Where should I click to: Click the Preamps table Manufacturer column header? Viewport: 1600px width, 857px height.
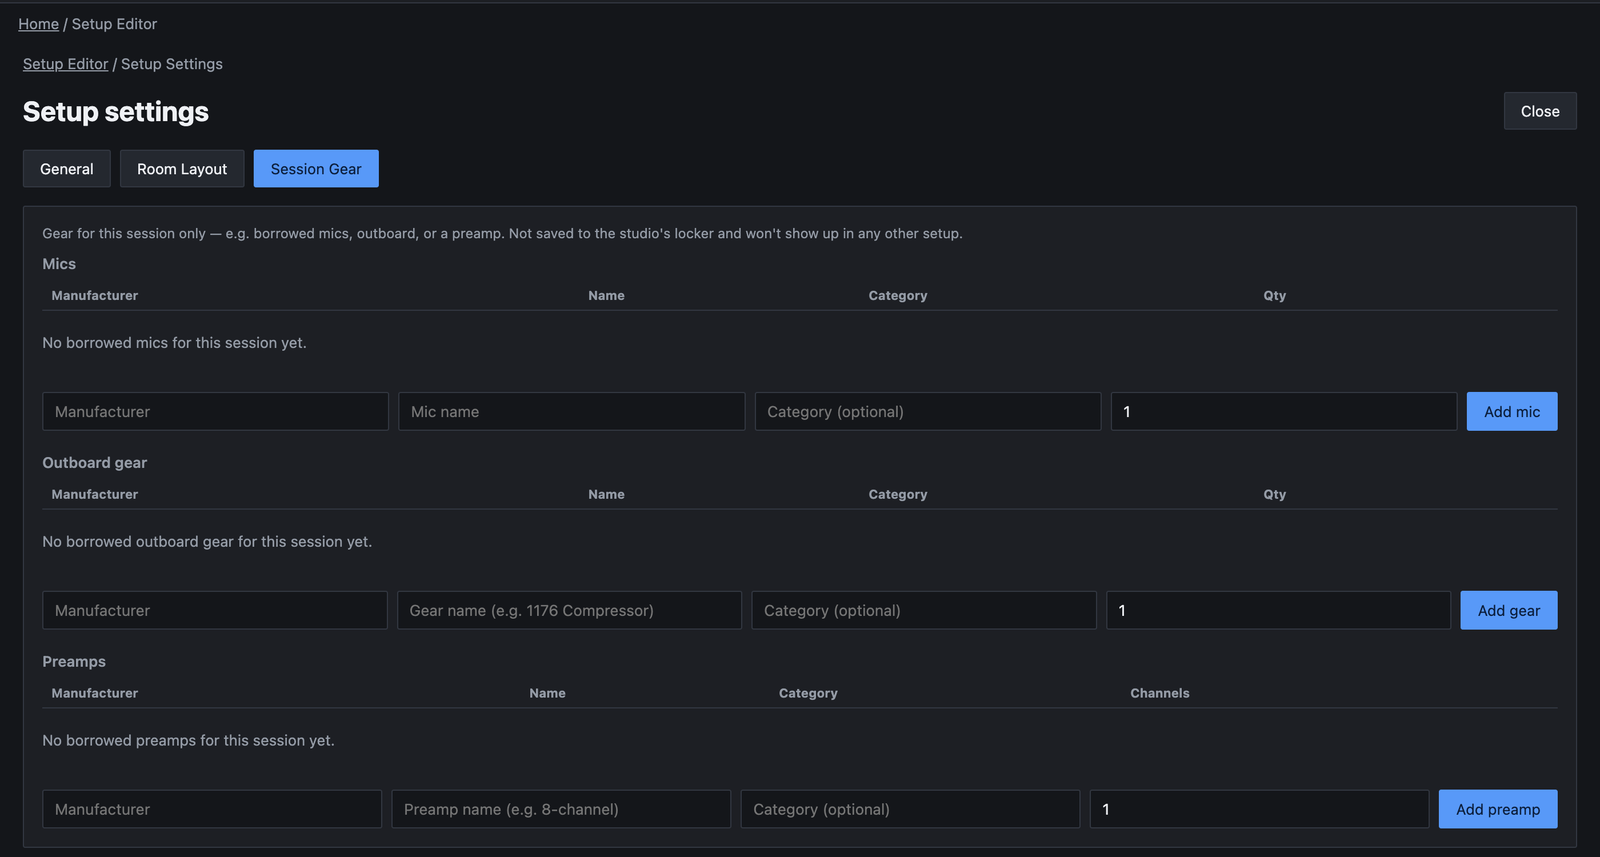(x=95, y=694)
